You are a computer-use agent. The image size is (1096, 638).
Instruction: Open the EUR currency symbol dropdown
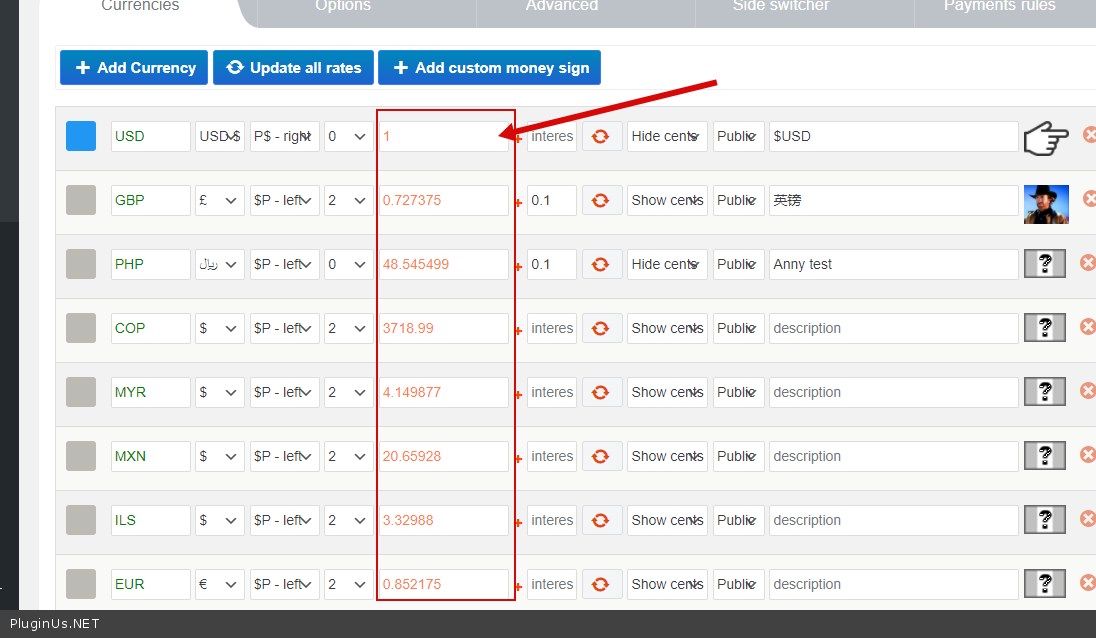click(x=219, y=584)
